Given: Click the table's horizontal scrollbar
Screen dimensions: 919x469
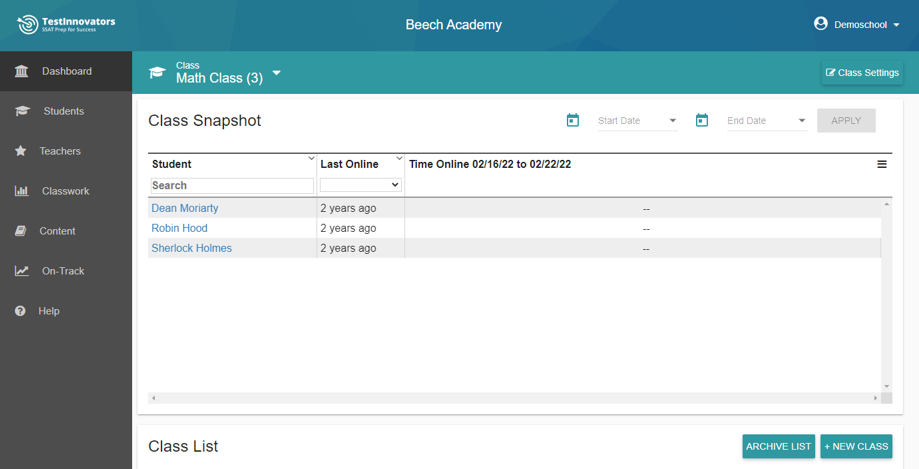Looking at the screenshot, I should 514,398.
